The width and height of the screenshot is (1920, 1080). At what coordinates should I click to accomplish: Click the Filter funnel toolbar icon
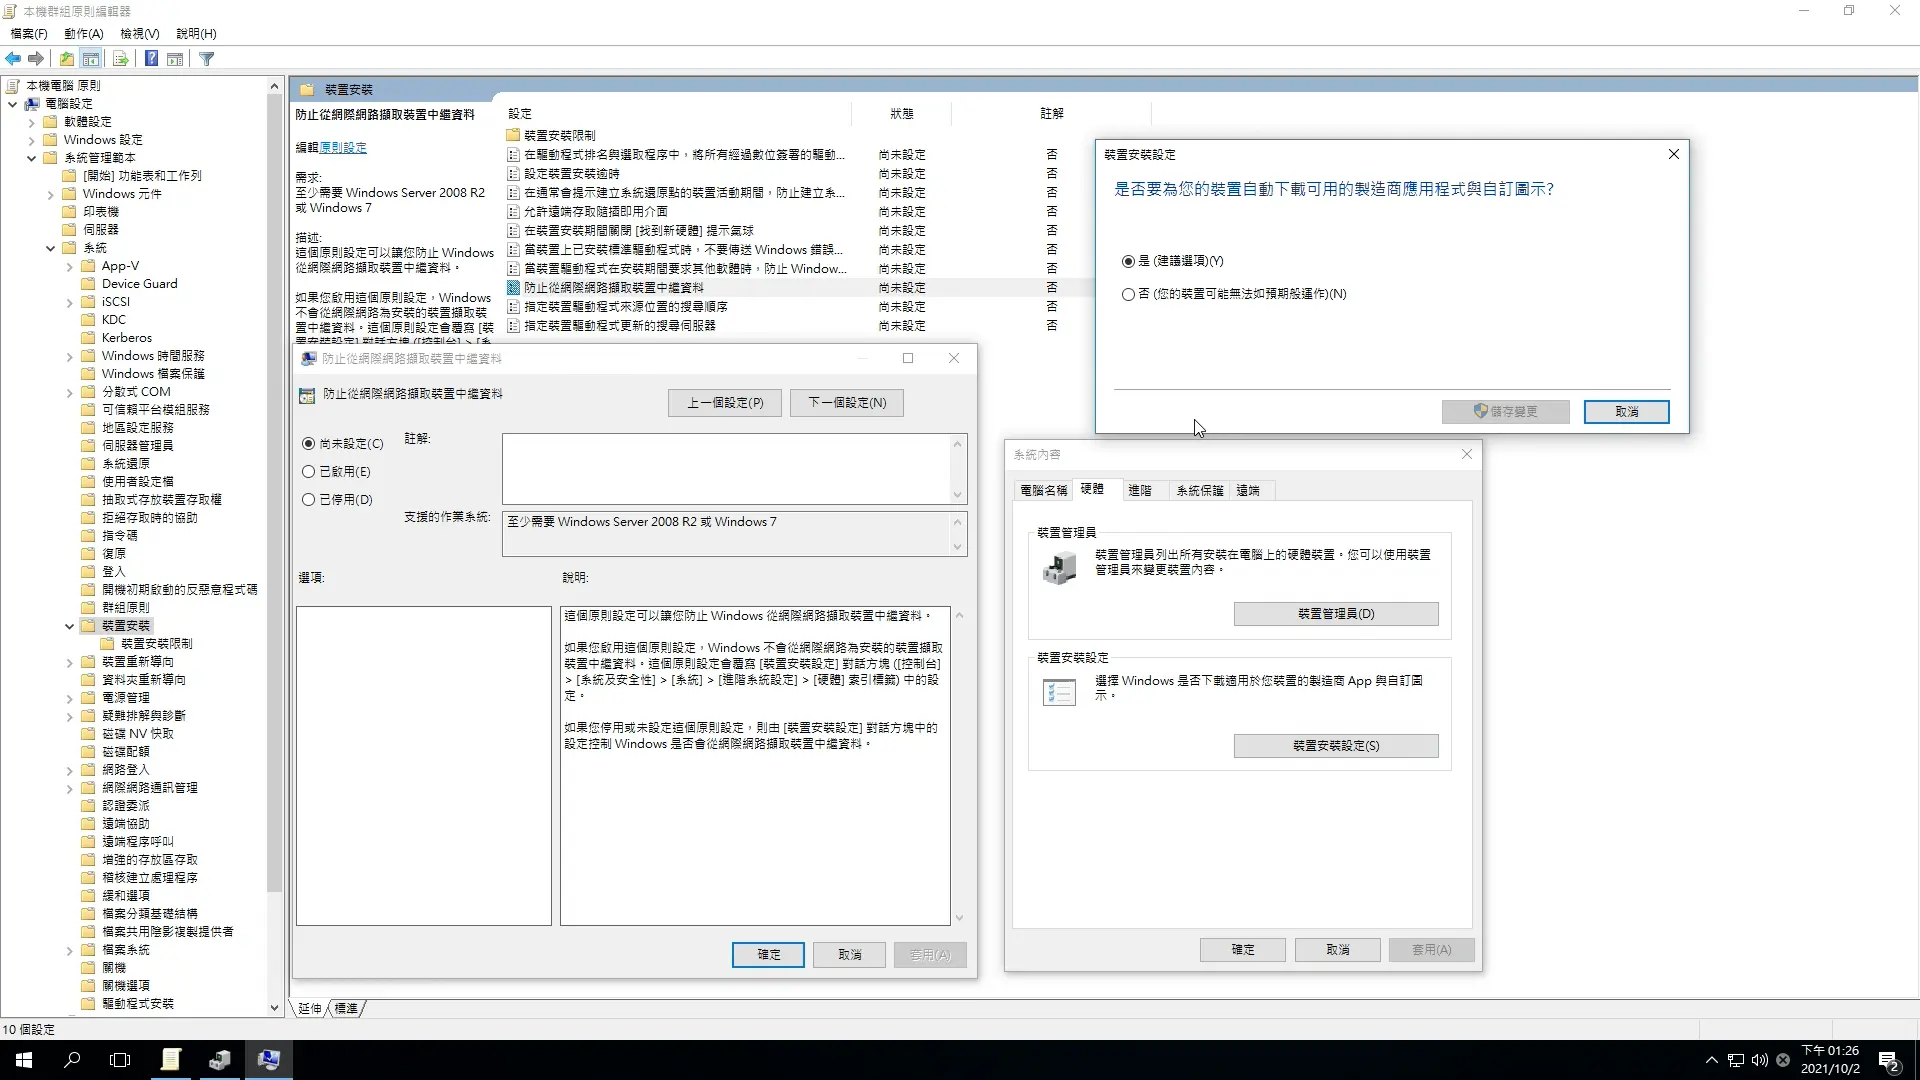pos(207,59)
